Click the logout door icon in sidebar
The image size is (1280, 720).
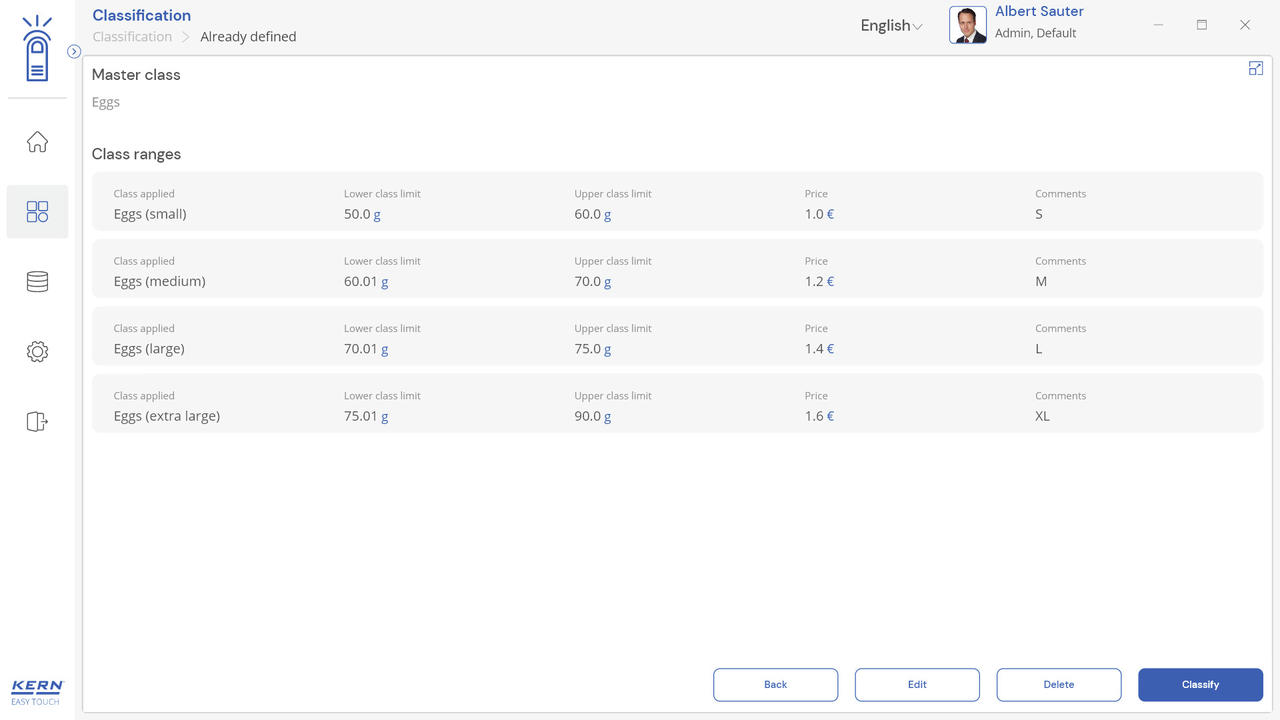37,422
